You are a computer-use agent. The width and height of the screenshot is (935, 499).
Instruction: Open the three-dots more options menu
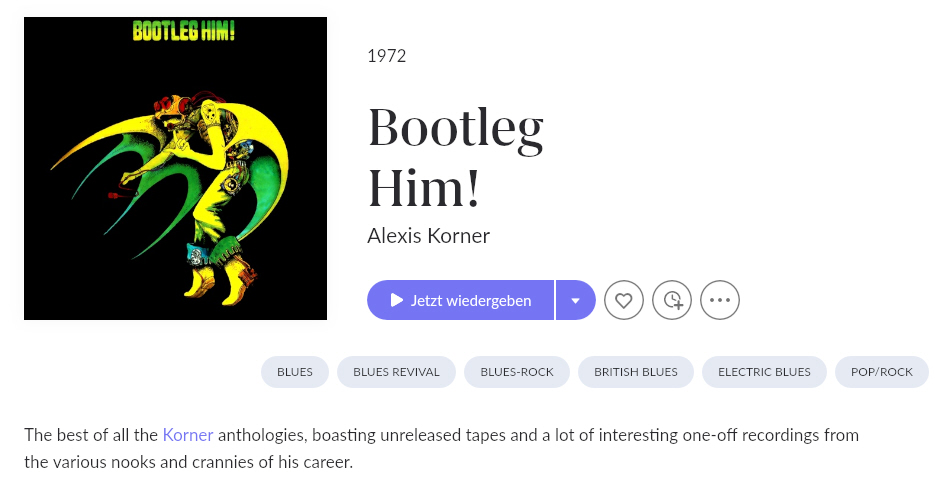coord(720,300)
